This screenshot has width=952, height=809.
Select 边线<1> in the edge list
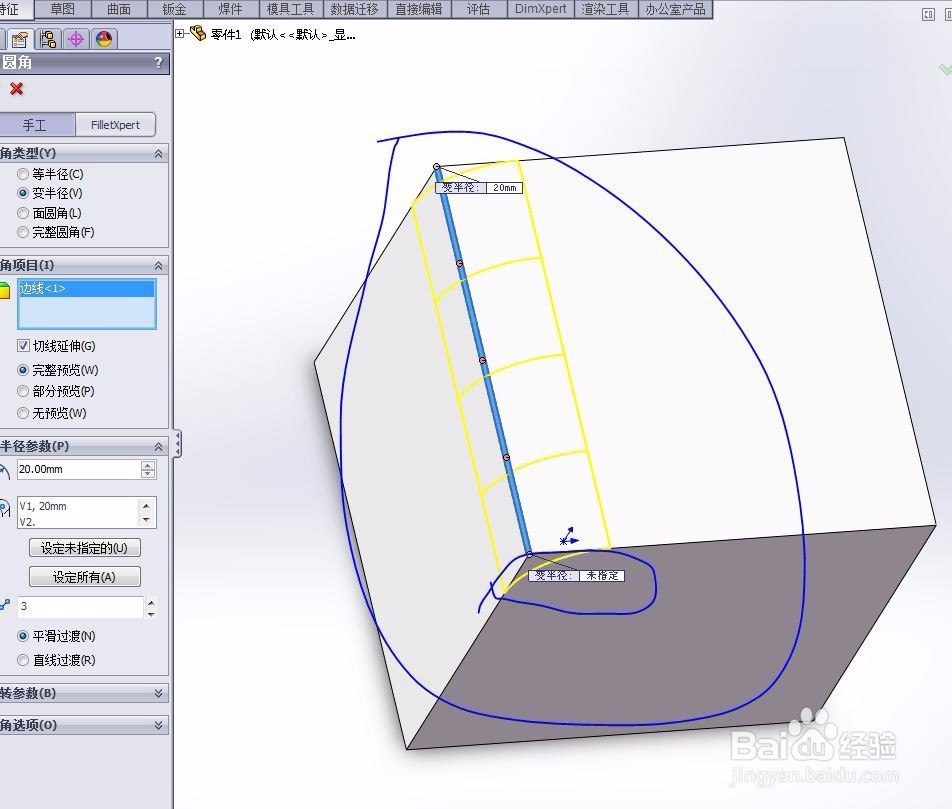pos(87,288)
